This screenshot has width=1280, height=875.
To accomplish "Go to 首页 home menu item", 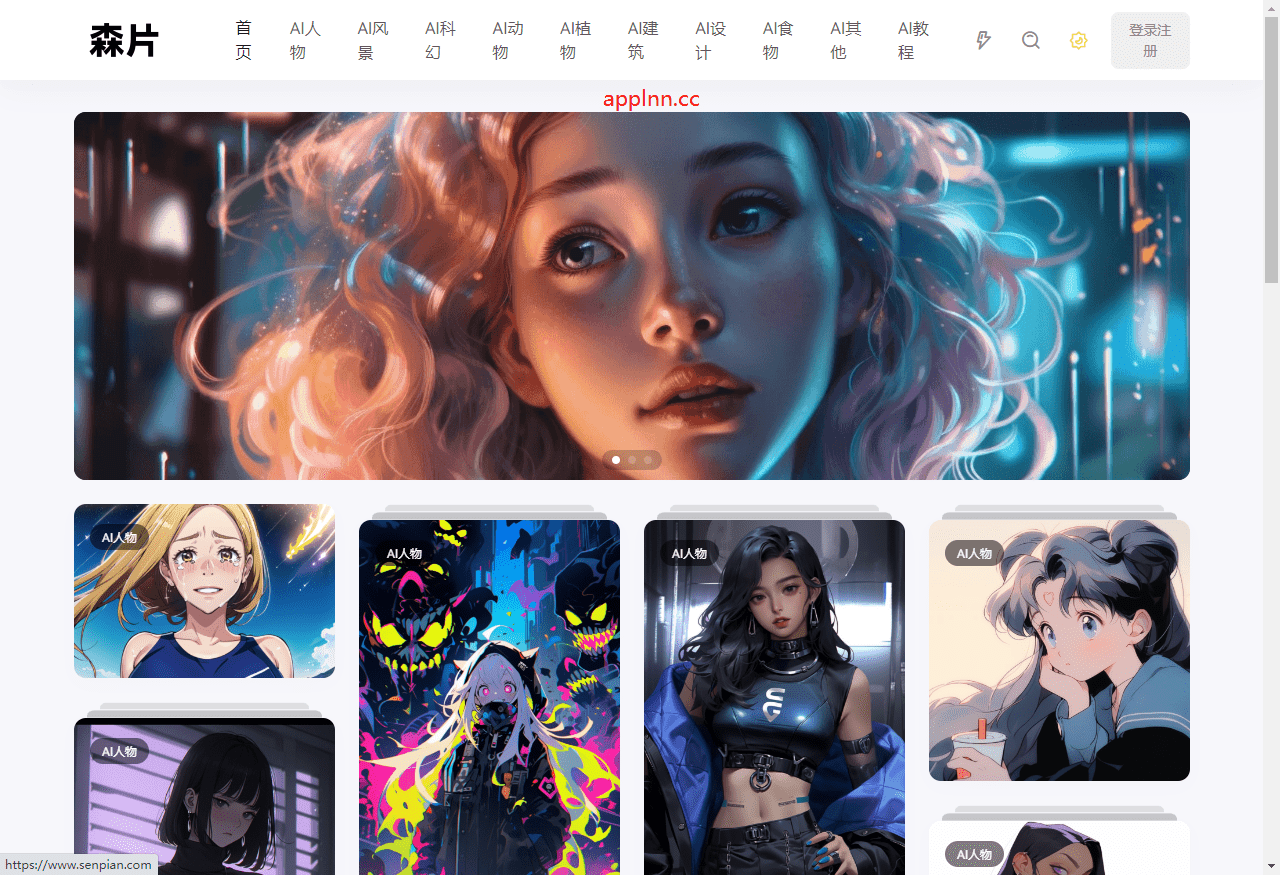I will click(243, 40).
